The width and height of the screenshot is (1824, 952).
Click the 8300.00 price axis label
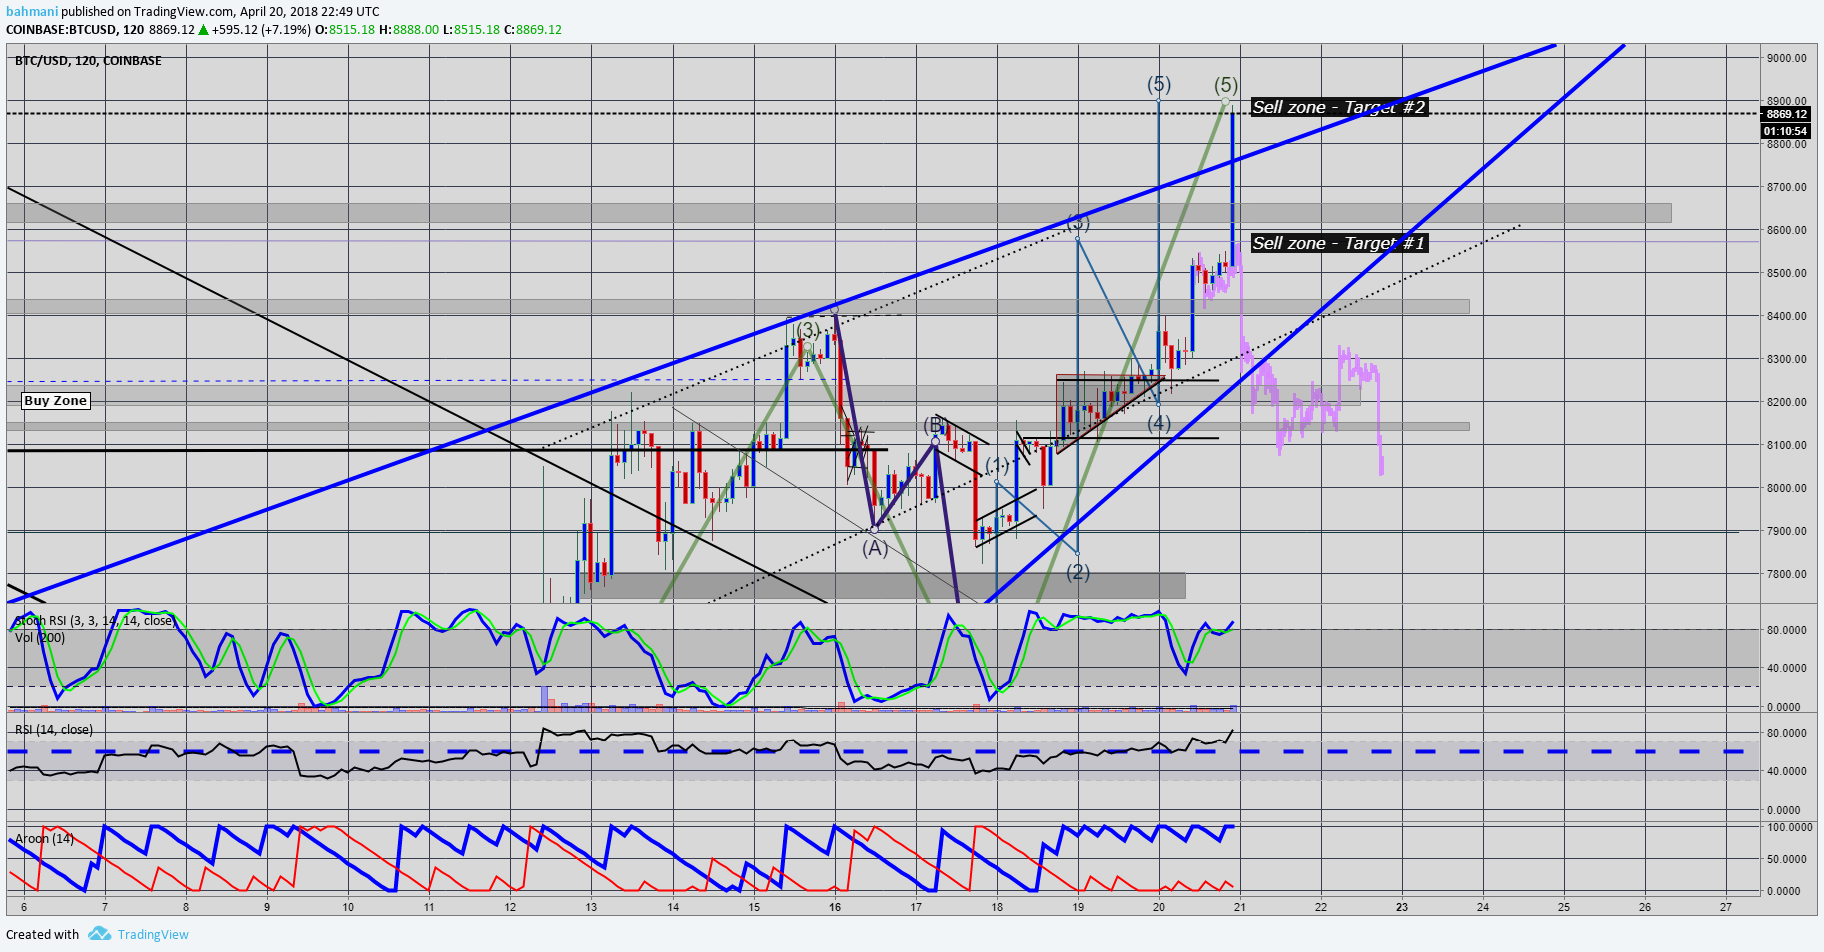click(1786, 359)
